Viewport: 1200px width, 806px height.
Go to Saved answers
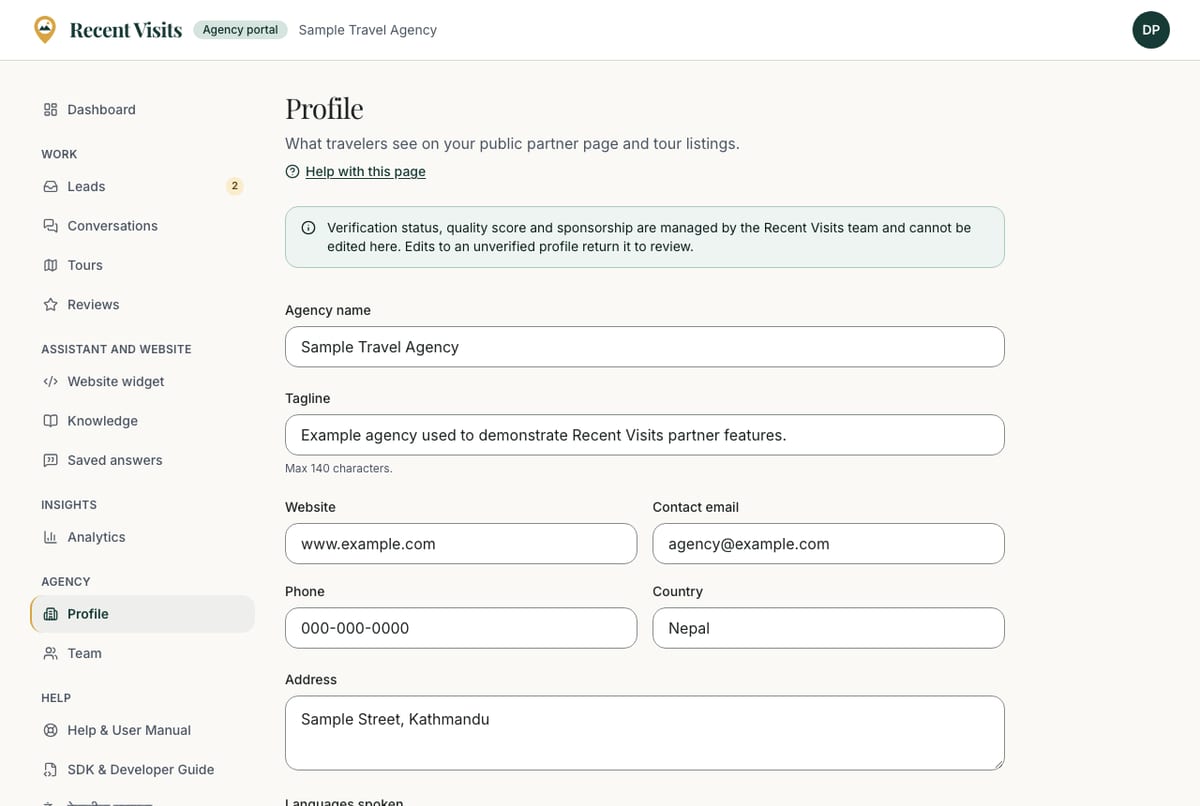(142, 460)
